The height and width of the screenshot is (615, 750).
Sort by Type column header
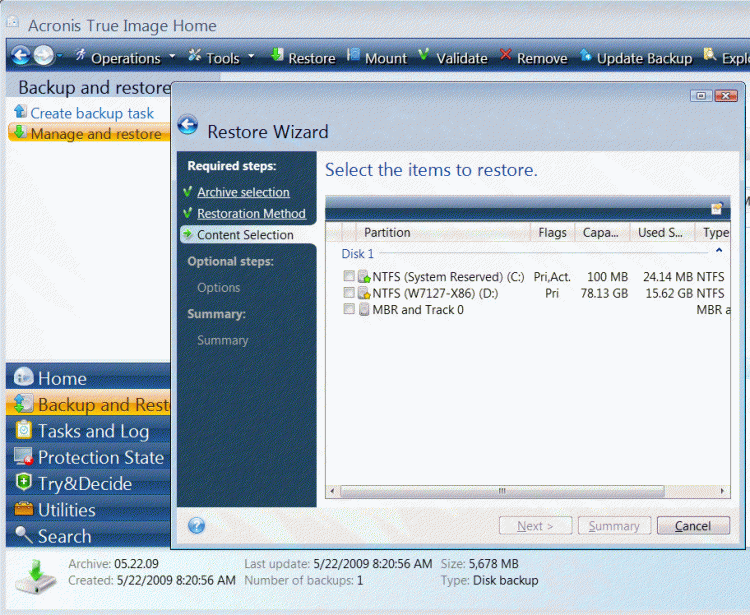[713, 232]
